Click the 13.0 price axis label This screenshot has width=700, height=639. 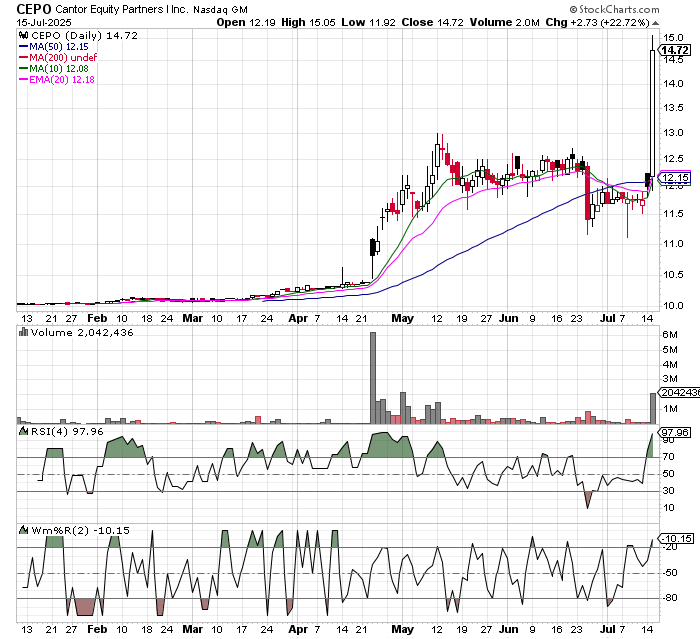pyautogui.click(x=673, y=133)
